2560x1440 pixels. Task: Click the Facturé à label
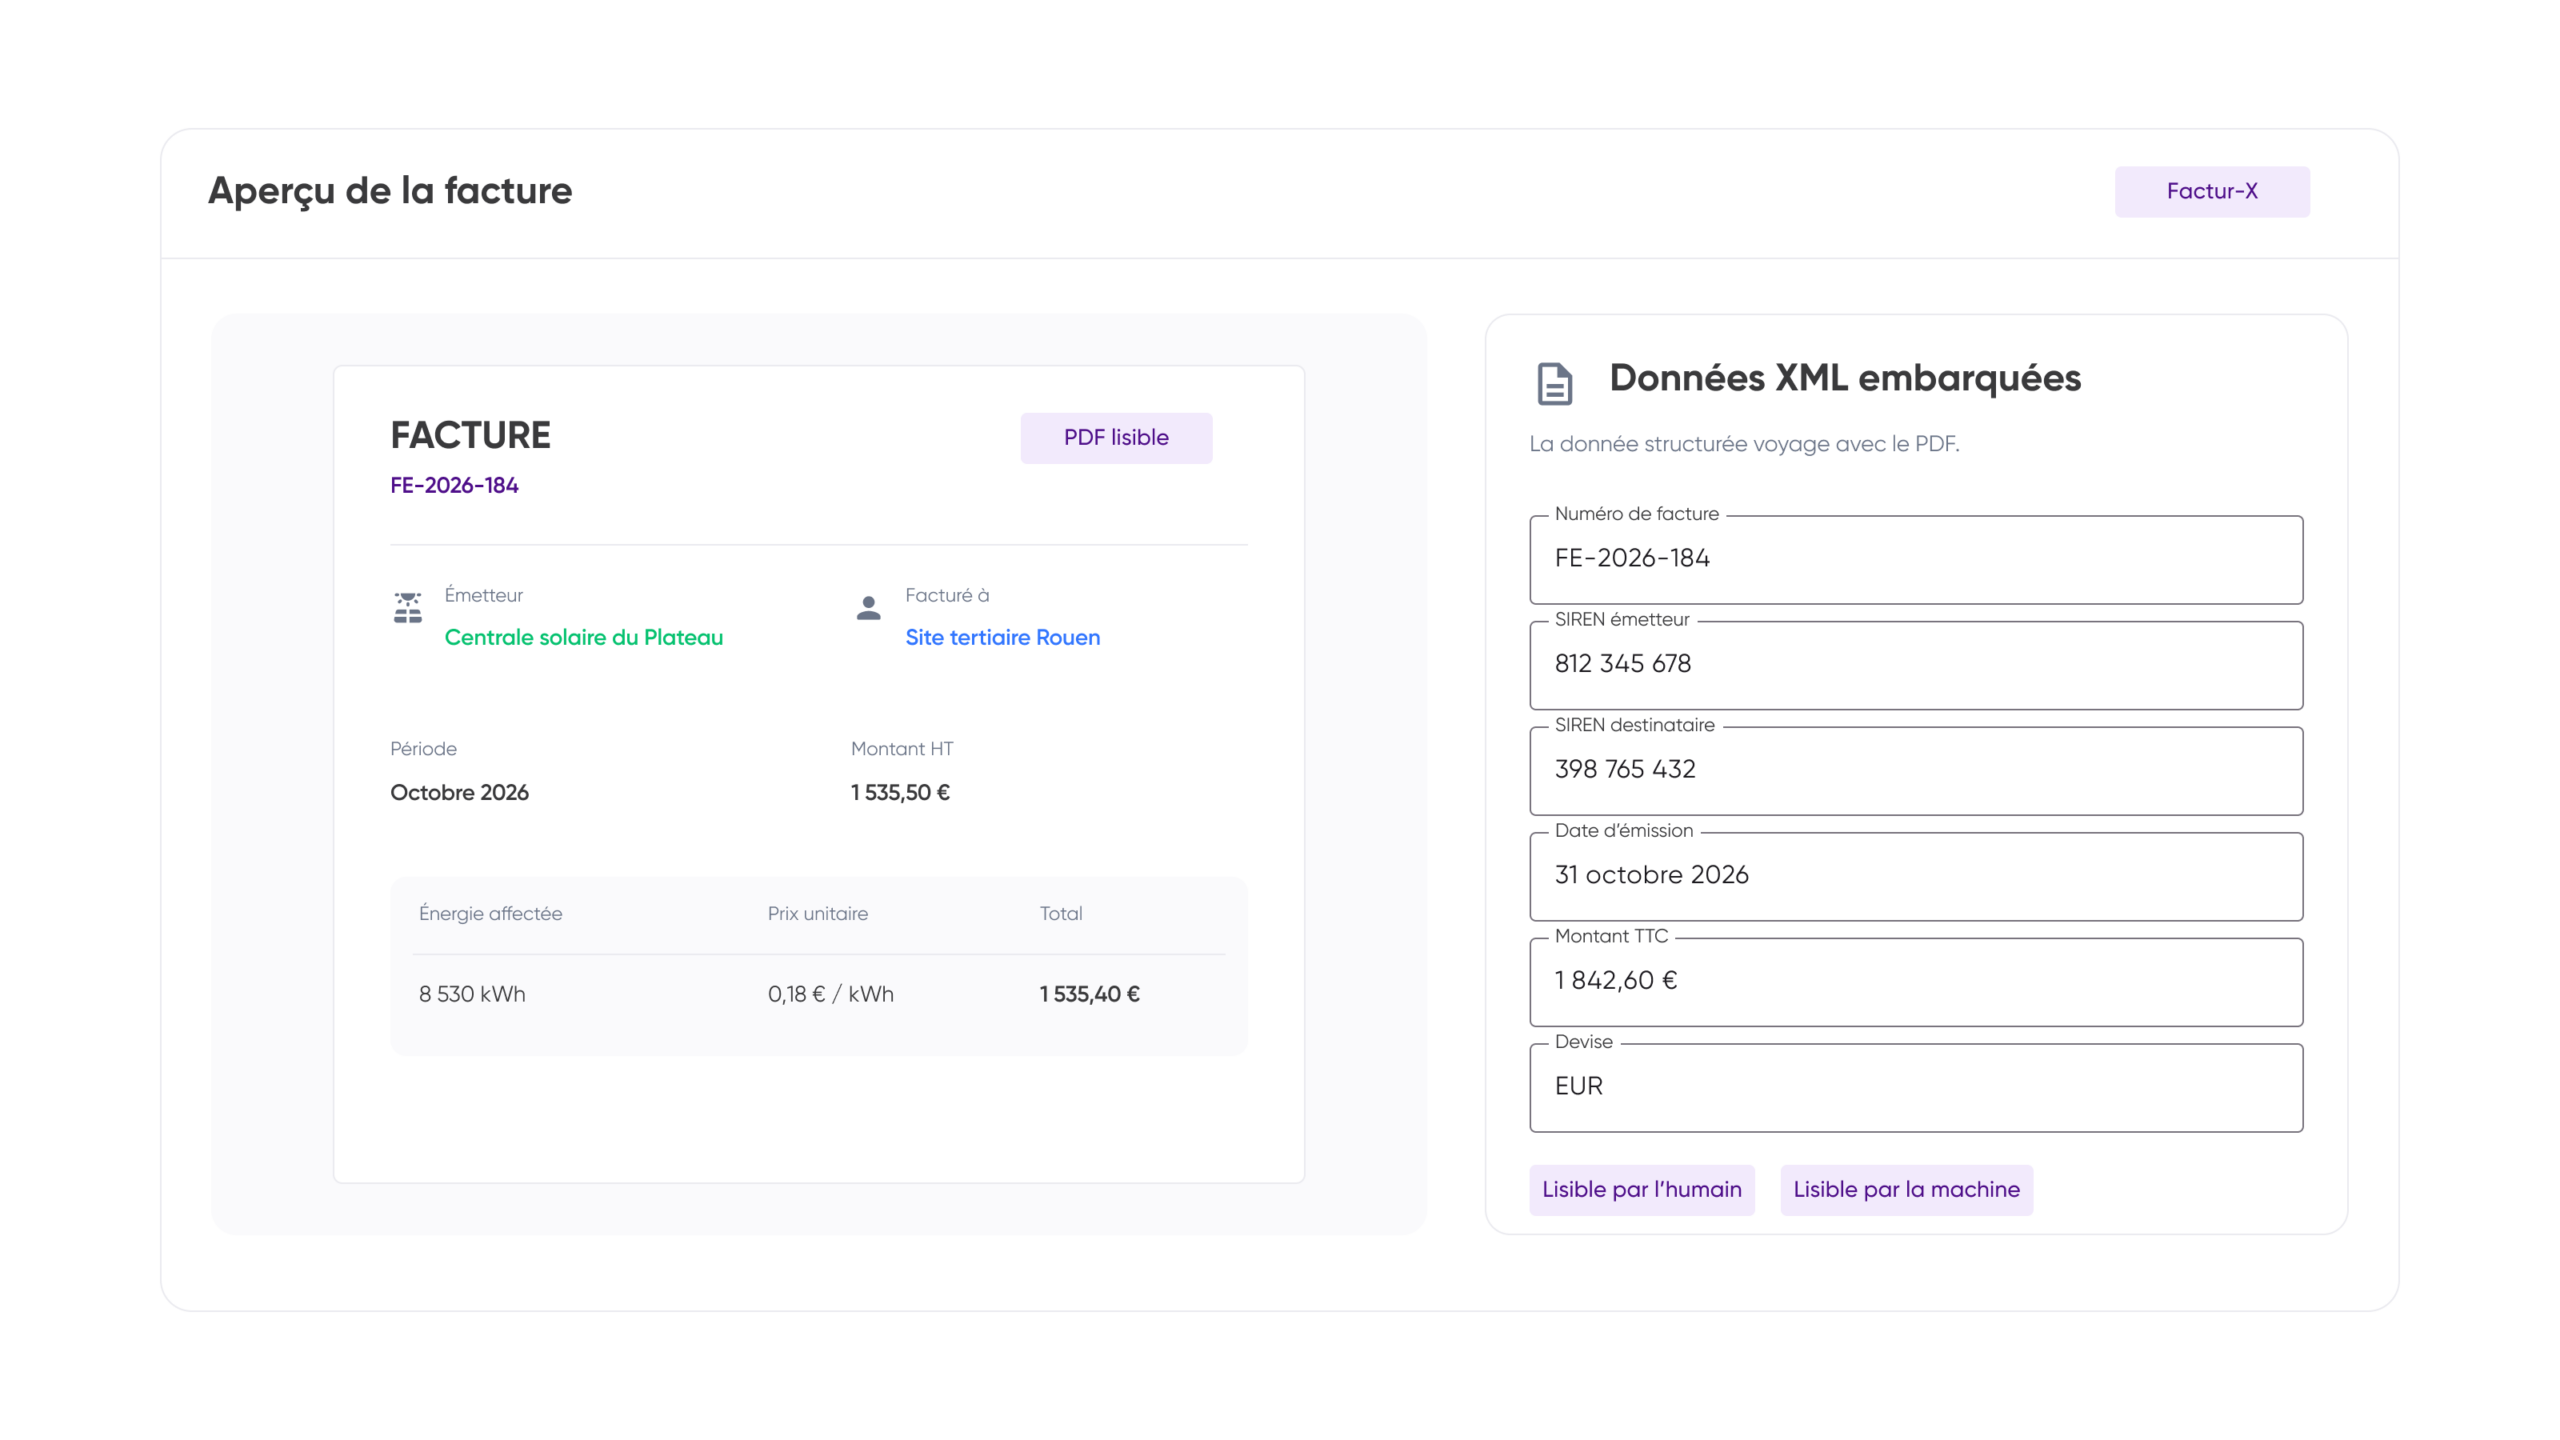(946, 595)
